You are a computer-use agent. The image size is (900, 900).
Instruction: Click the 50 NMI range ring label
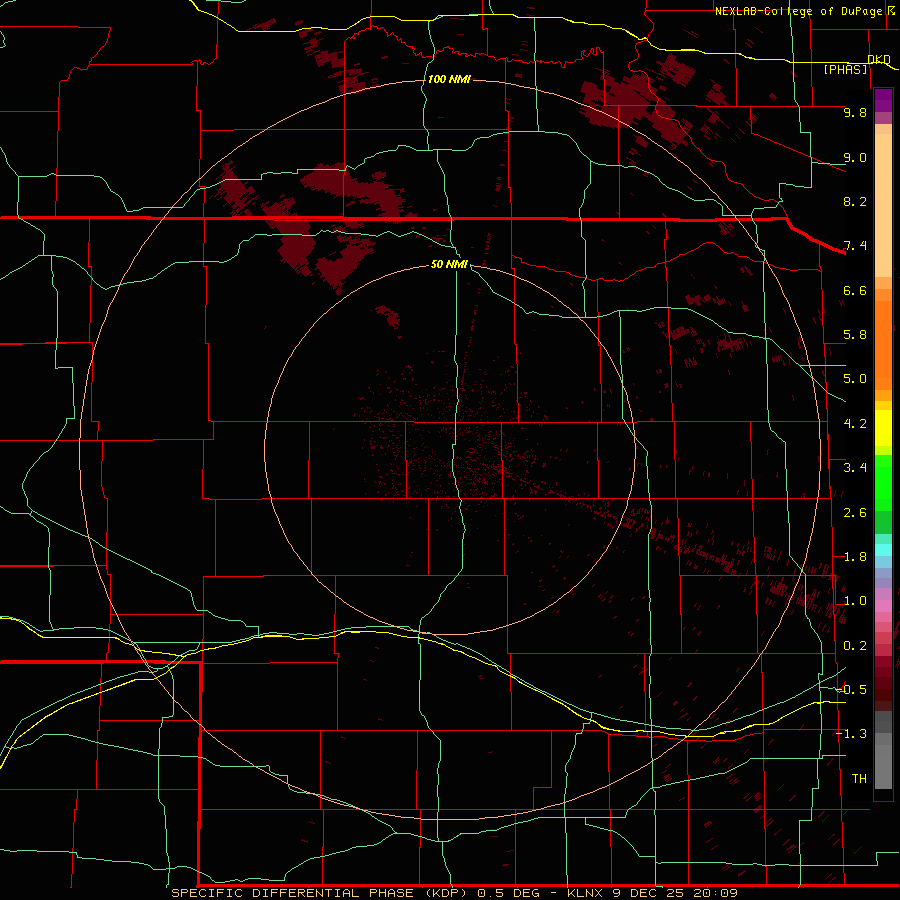[x=449, y=264]
